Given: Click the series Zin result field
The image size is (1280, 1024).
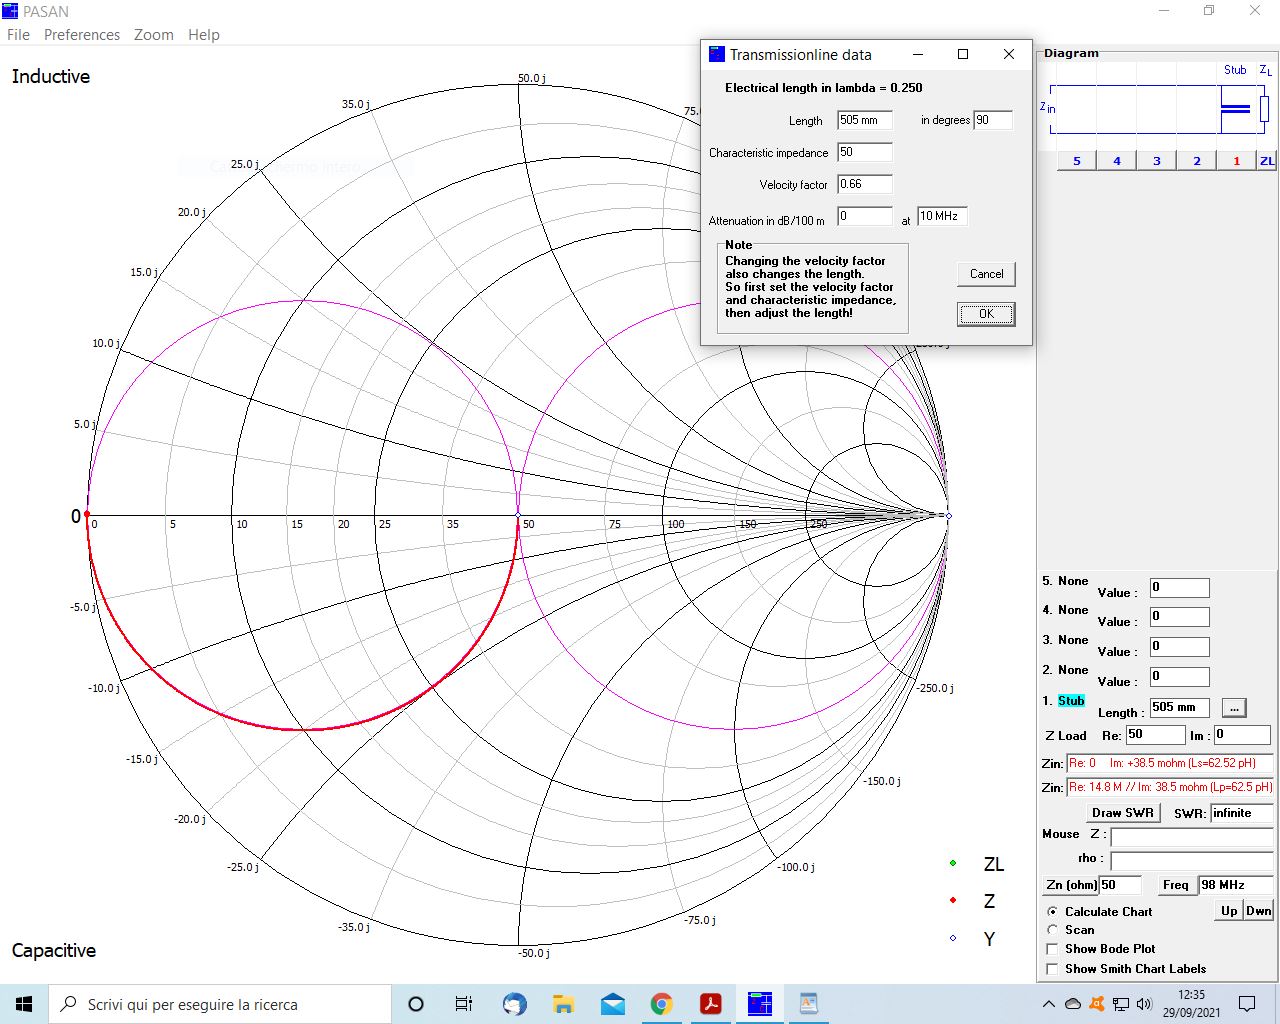Looking at the screenshot, I should point(1170,763).
